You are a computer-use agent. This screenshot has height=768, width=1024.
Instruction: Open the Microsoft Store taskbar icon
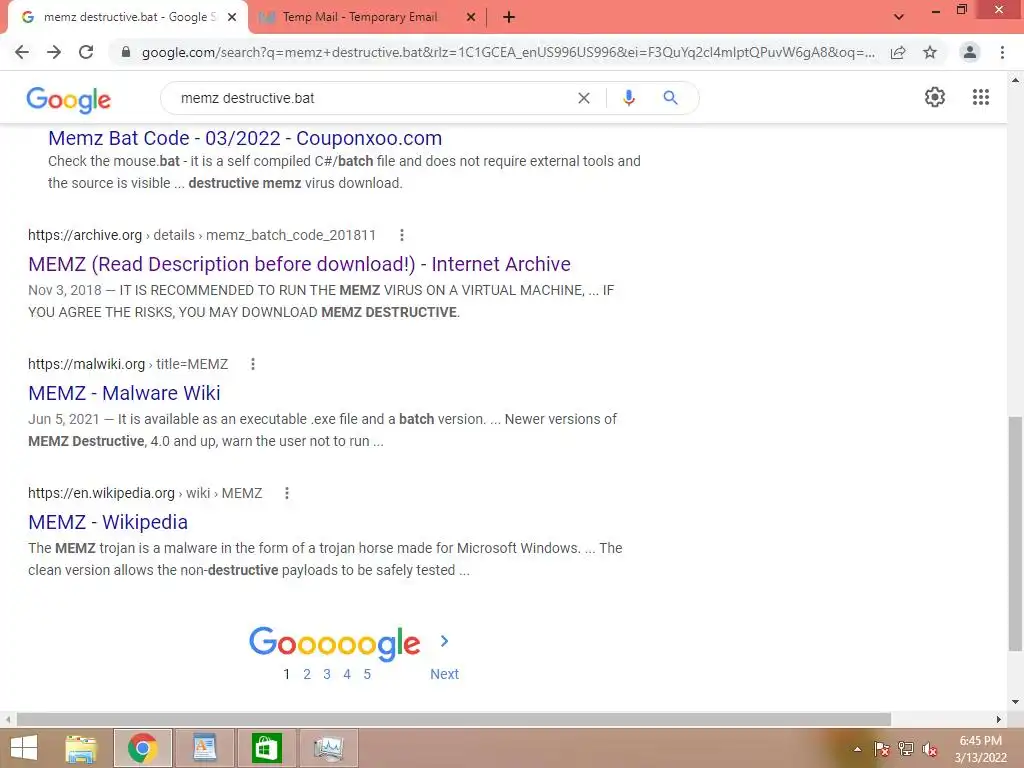coord(266,748)
